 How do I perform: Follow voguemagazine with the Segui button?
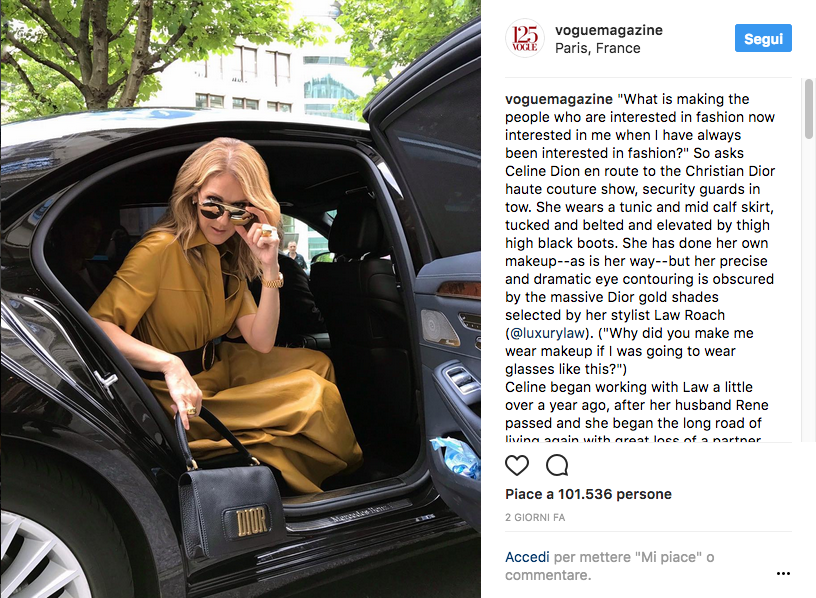763,38
